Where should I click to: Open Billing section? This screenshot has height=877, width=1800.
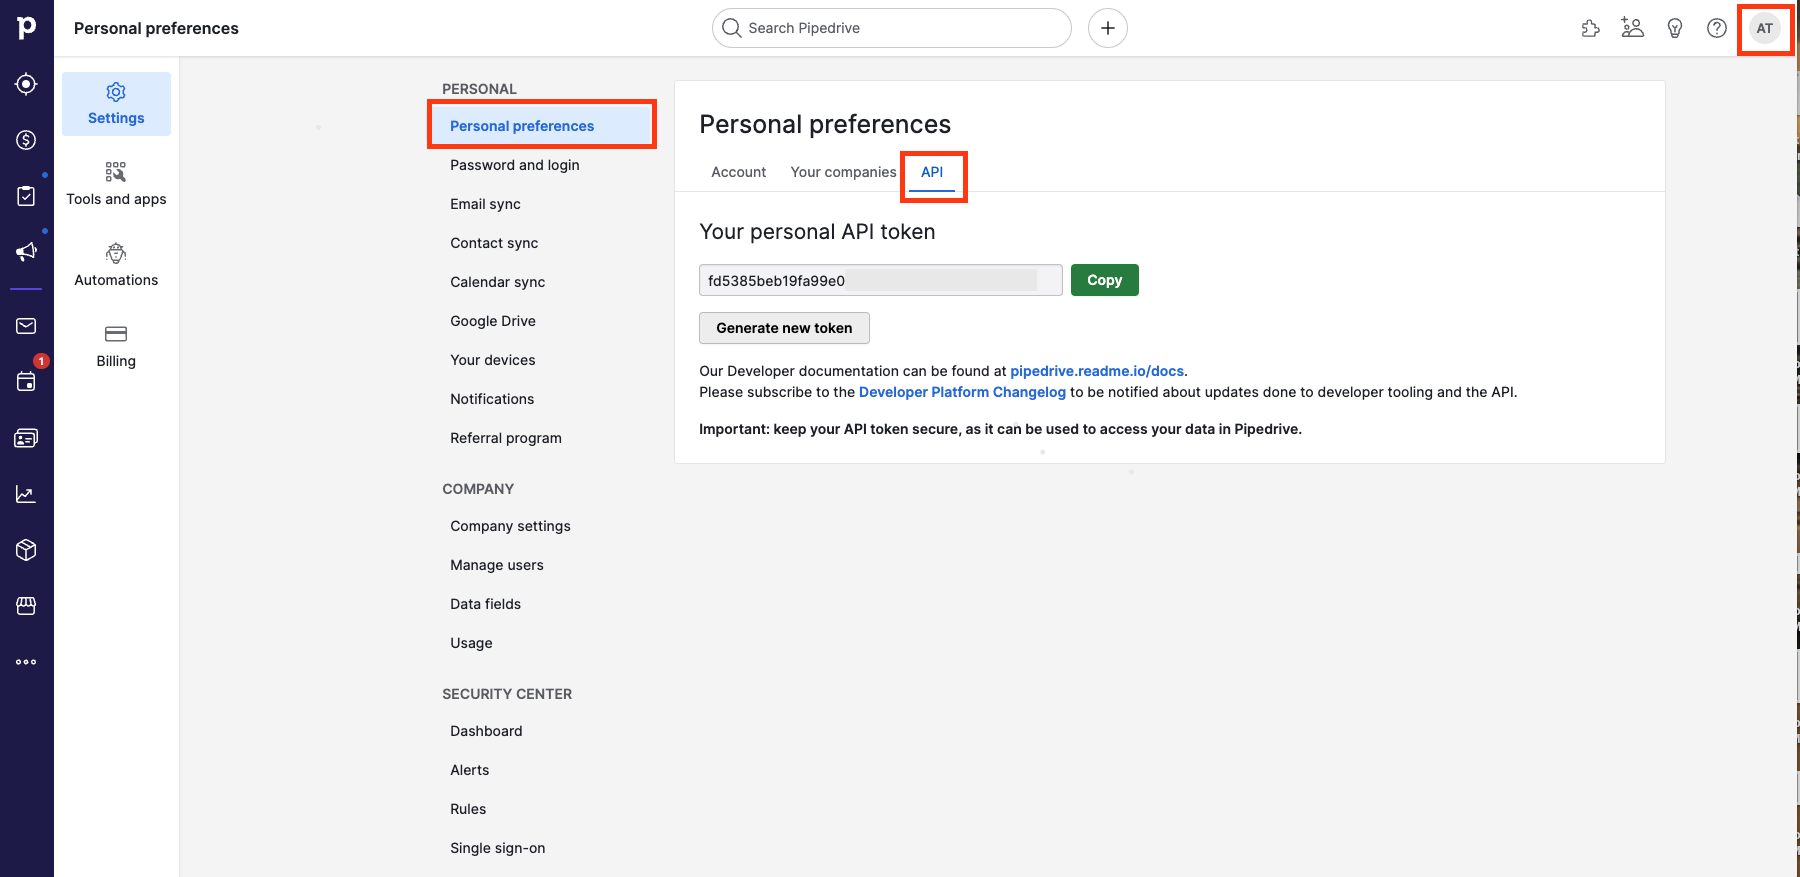pos(116,347)
